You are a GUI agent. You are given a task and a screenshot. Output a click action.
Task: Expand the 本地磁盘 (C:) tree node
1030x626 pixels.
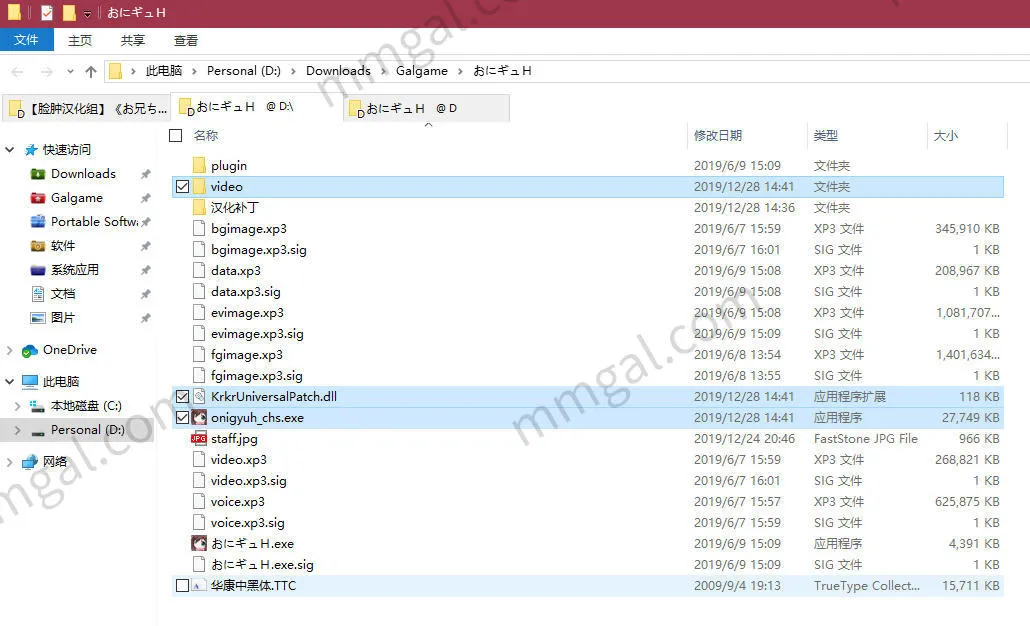pyautogui.click(x=17, y=406)
